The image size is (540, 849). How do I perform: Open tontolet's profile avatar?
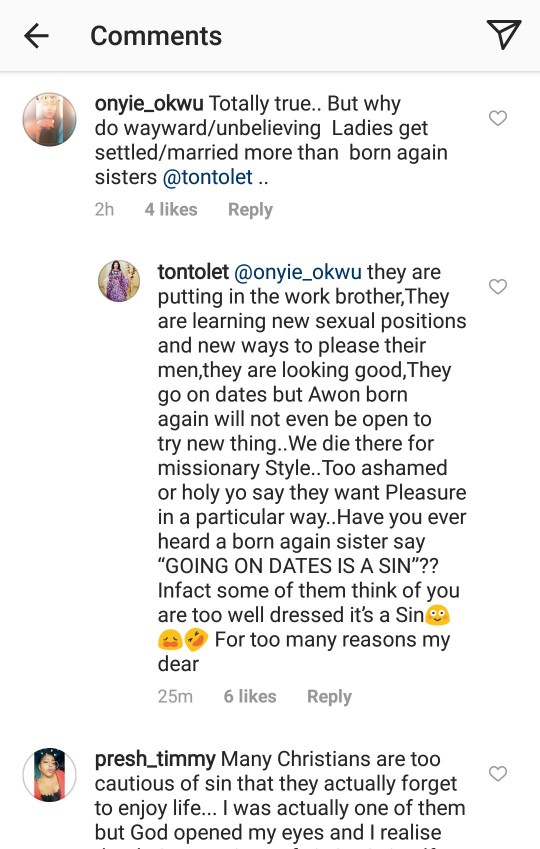coord(119,280)
